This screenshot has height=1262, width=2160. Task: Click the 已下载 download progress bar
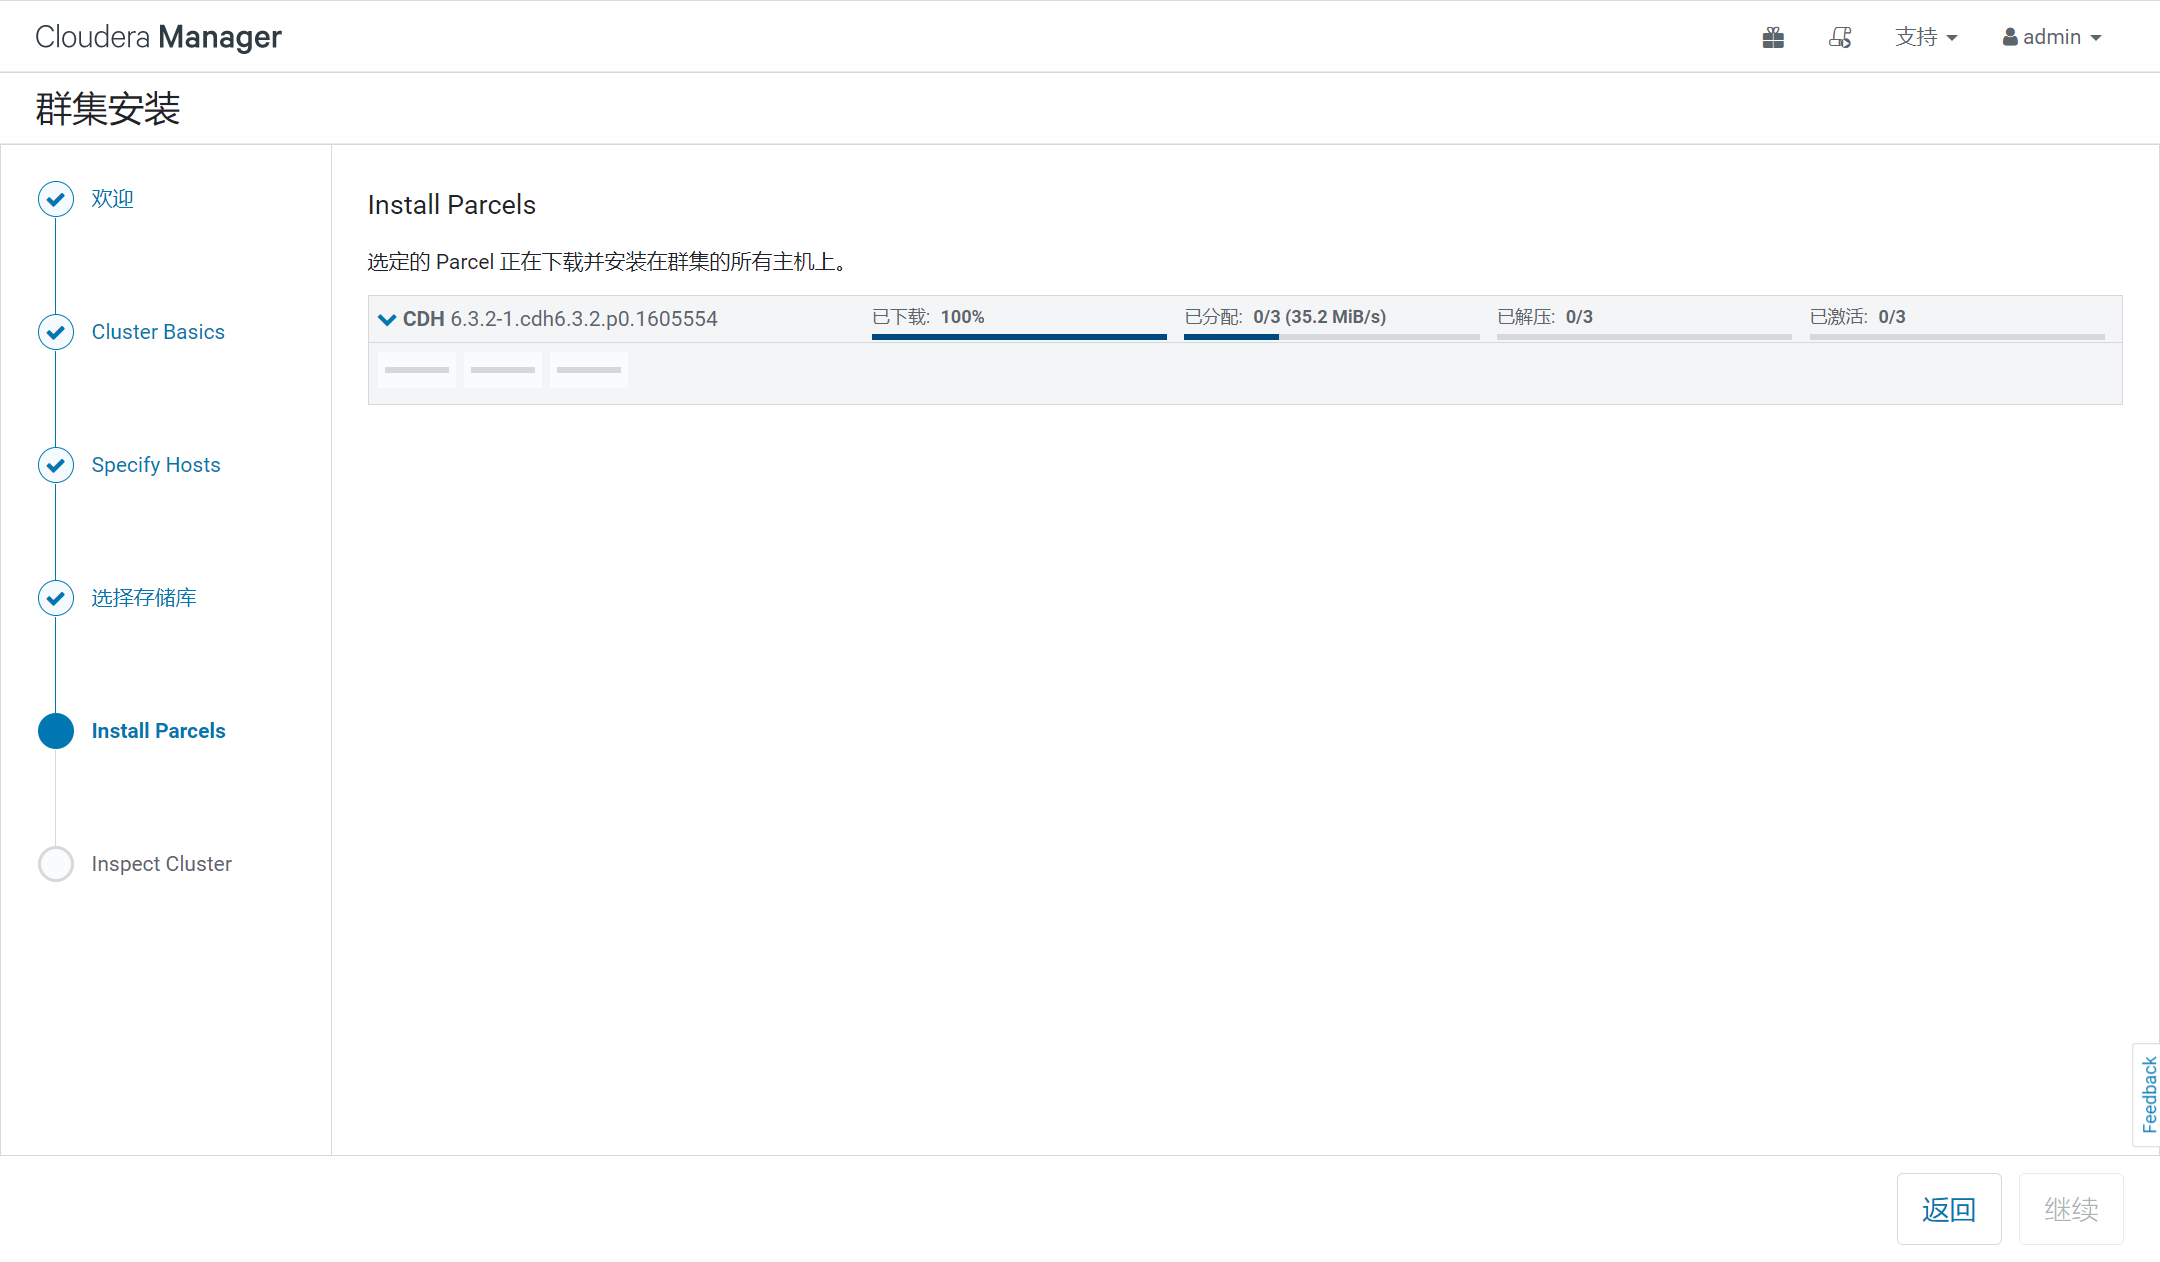1019,337
